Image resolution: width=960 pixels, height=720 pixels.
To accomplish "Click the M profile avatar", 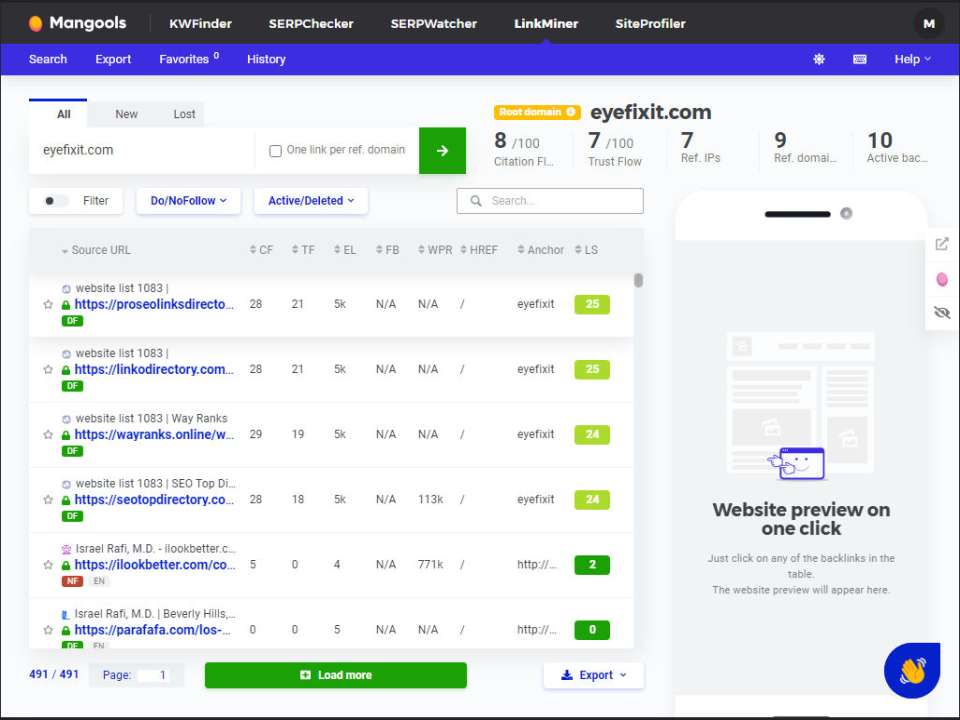I will (x=928, y=23).
